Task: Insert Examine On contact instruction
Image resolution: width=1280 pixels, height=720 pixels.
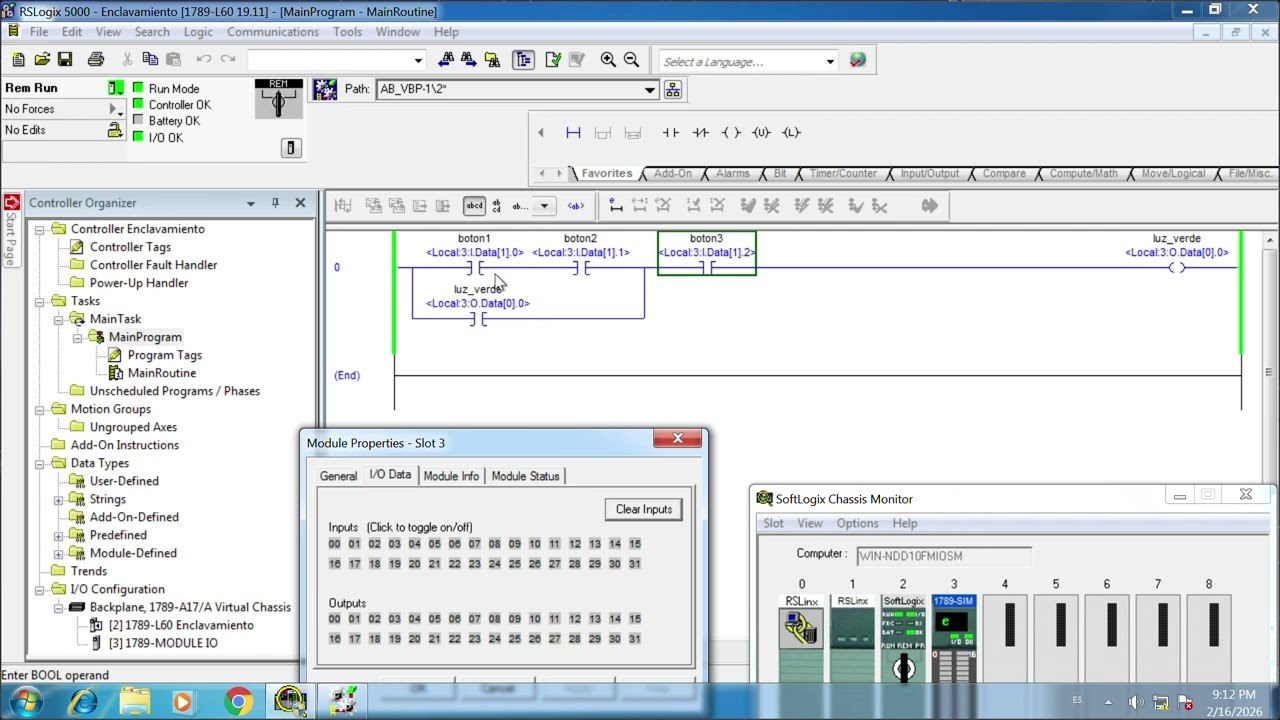Action: pyautogui.click(x=670, y=132)
